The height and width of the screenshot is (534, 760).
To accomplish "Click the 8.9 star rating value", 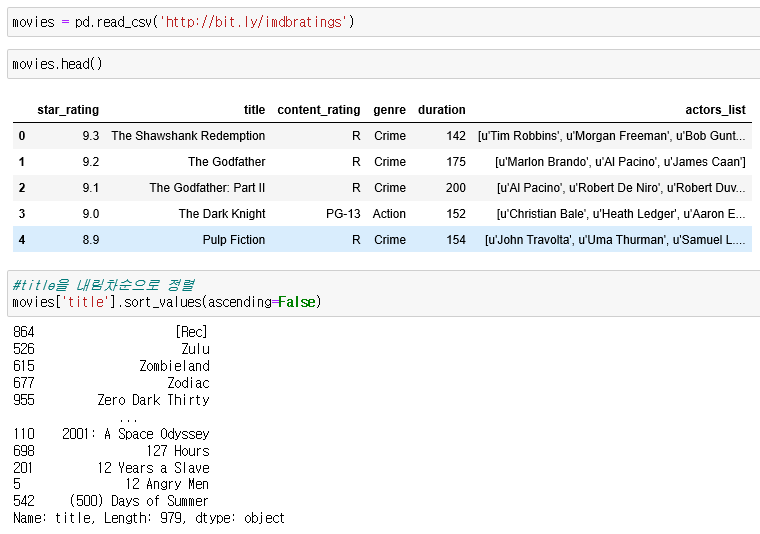I will click(91, 240).
